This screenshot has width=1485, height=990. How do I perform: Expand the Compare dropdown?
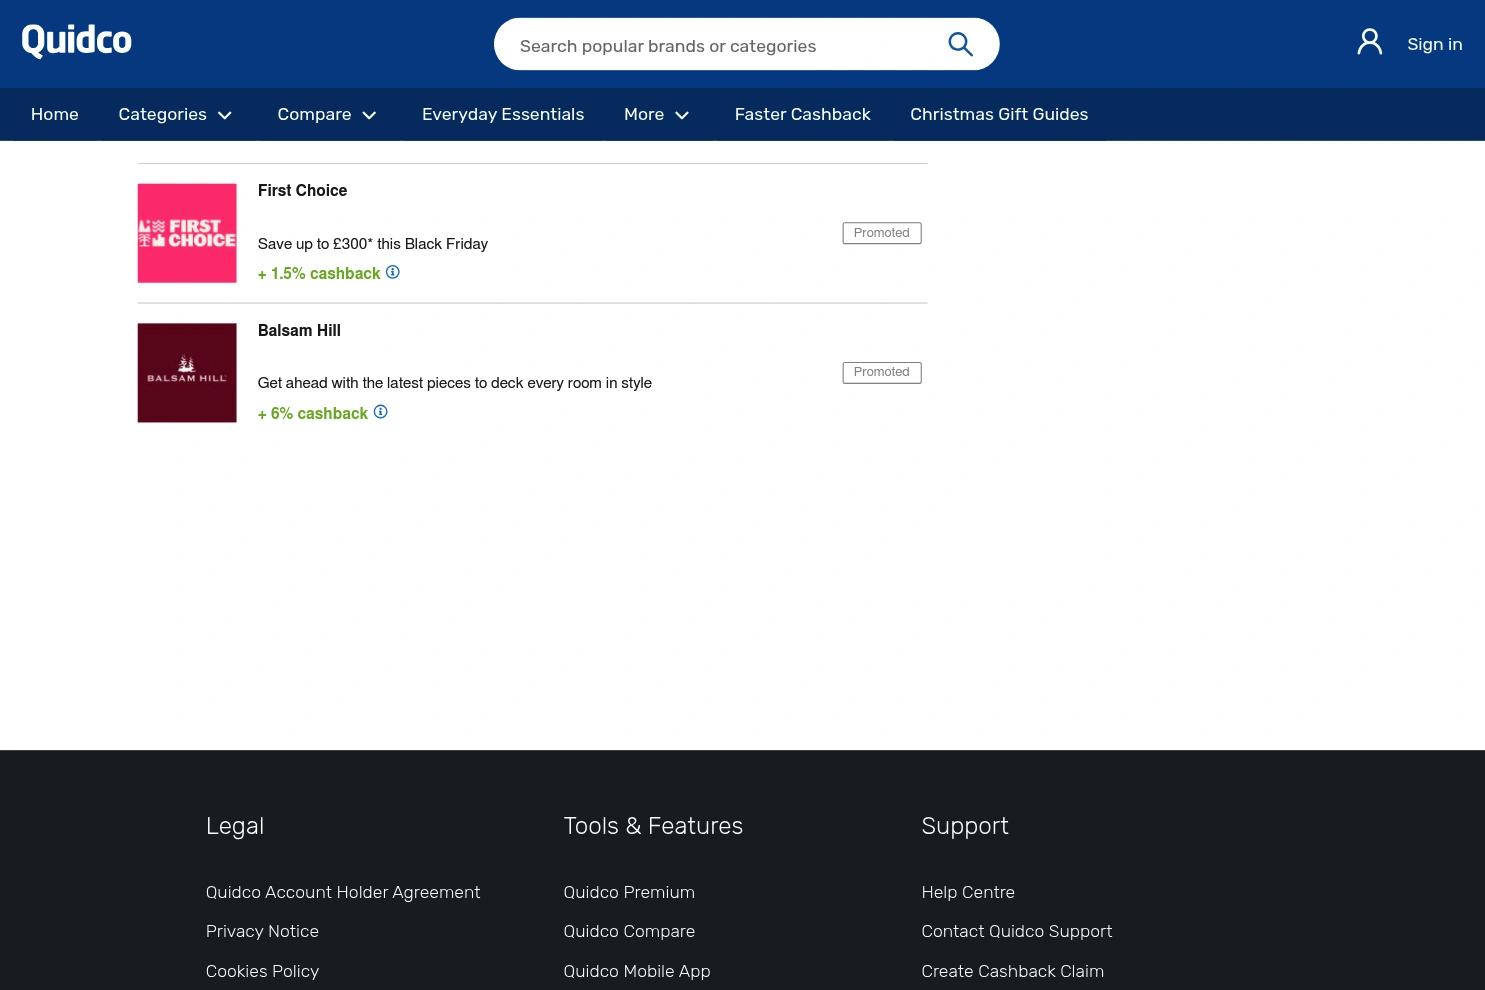pyautogui.click(x=328, y=114)
